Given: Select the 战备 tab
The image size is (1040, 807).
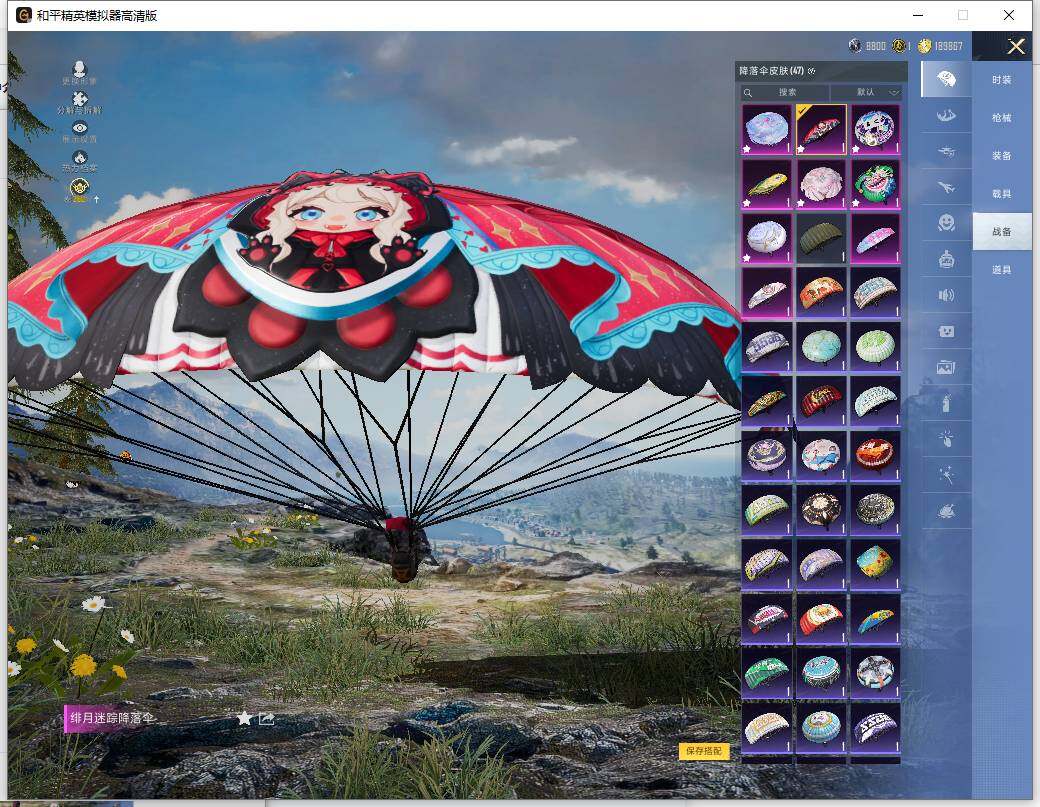Looking at the screenshot, I should click(1002, 231).
